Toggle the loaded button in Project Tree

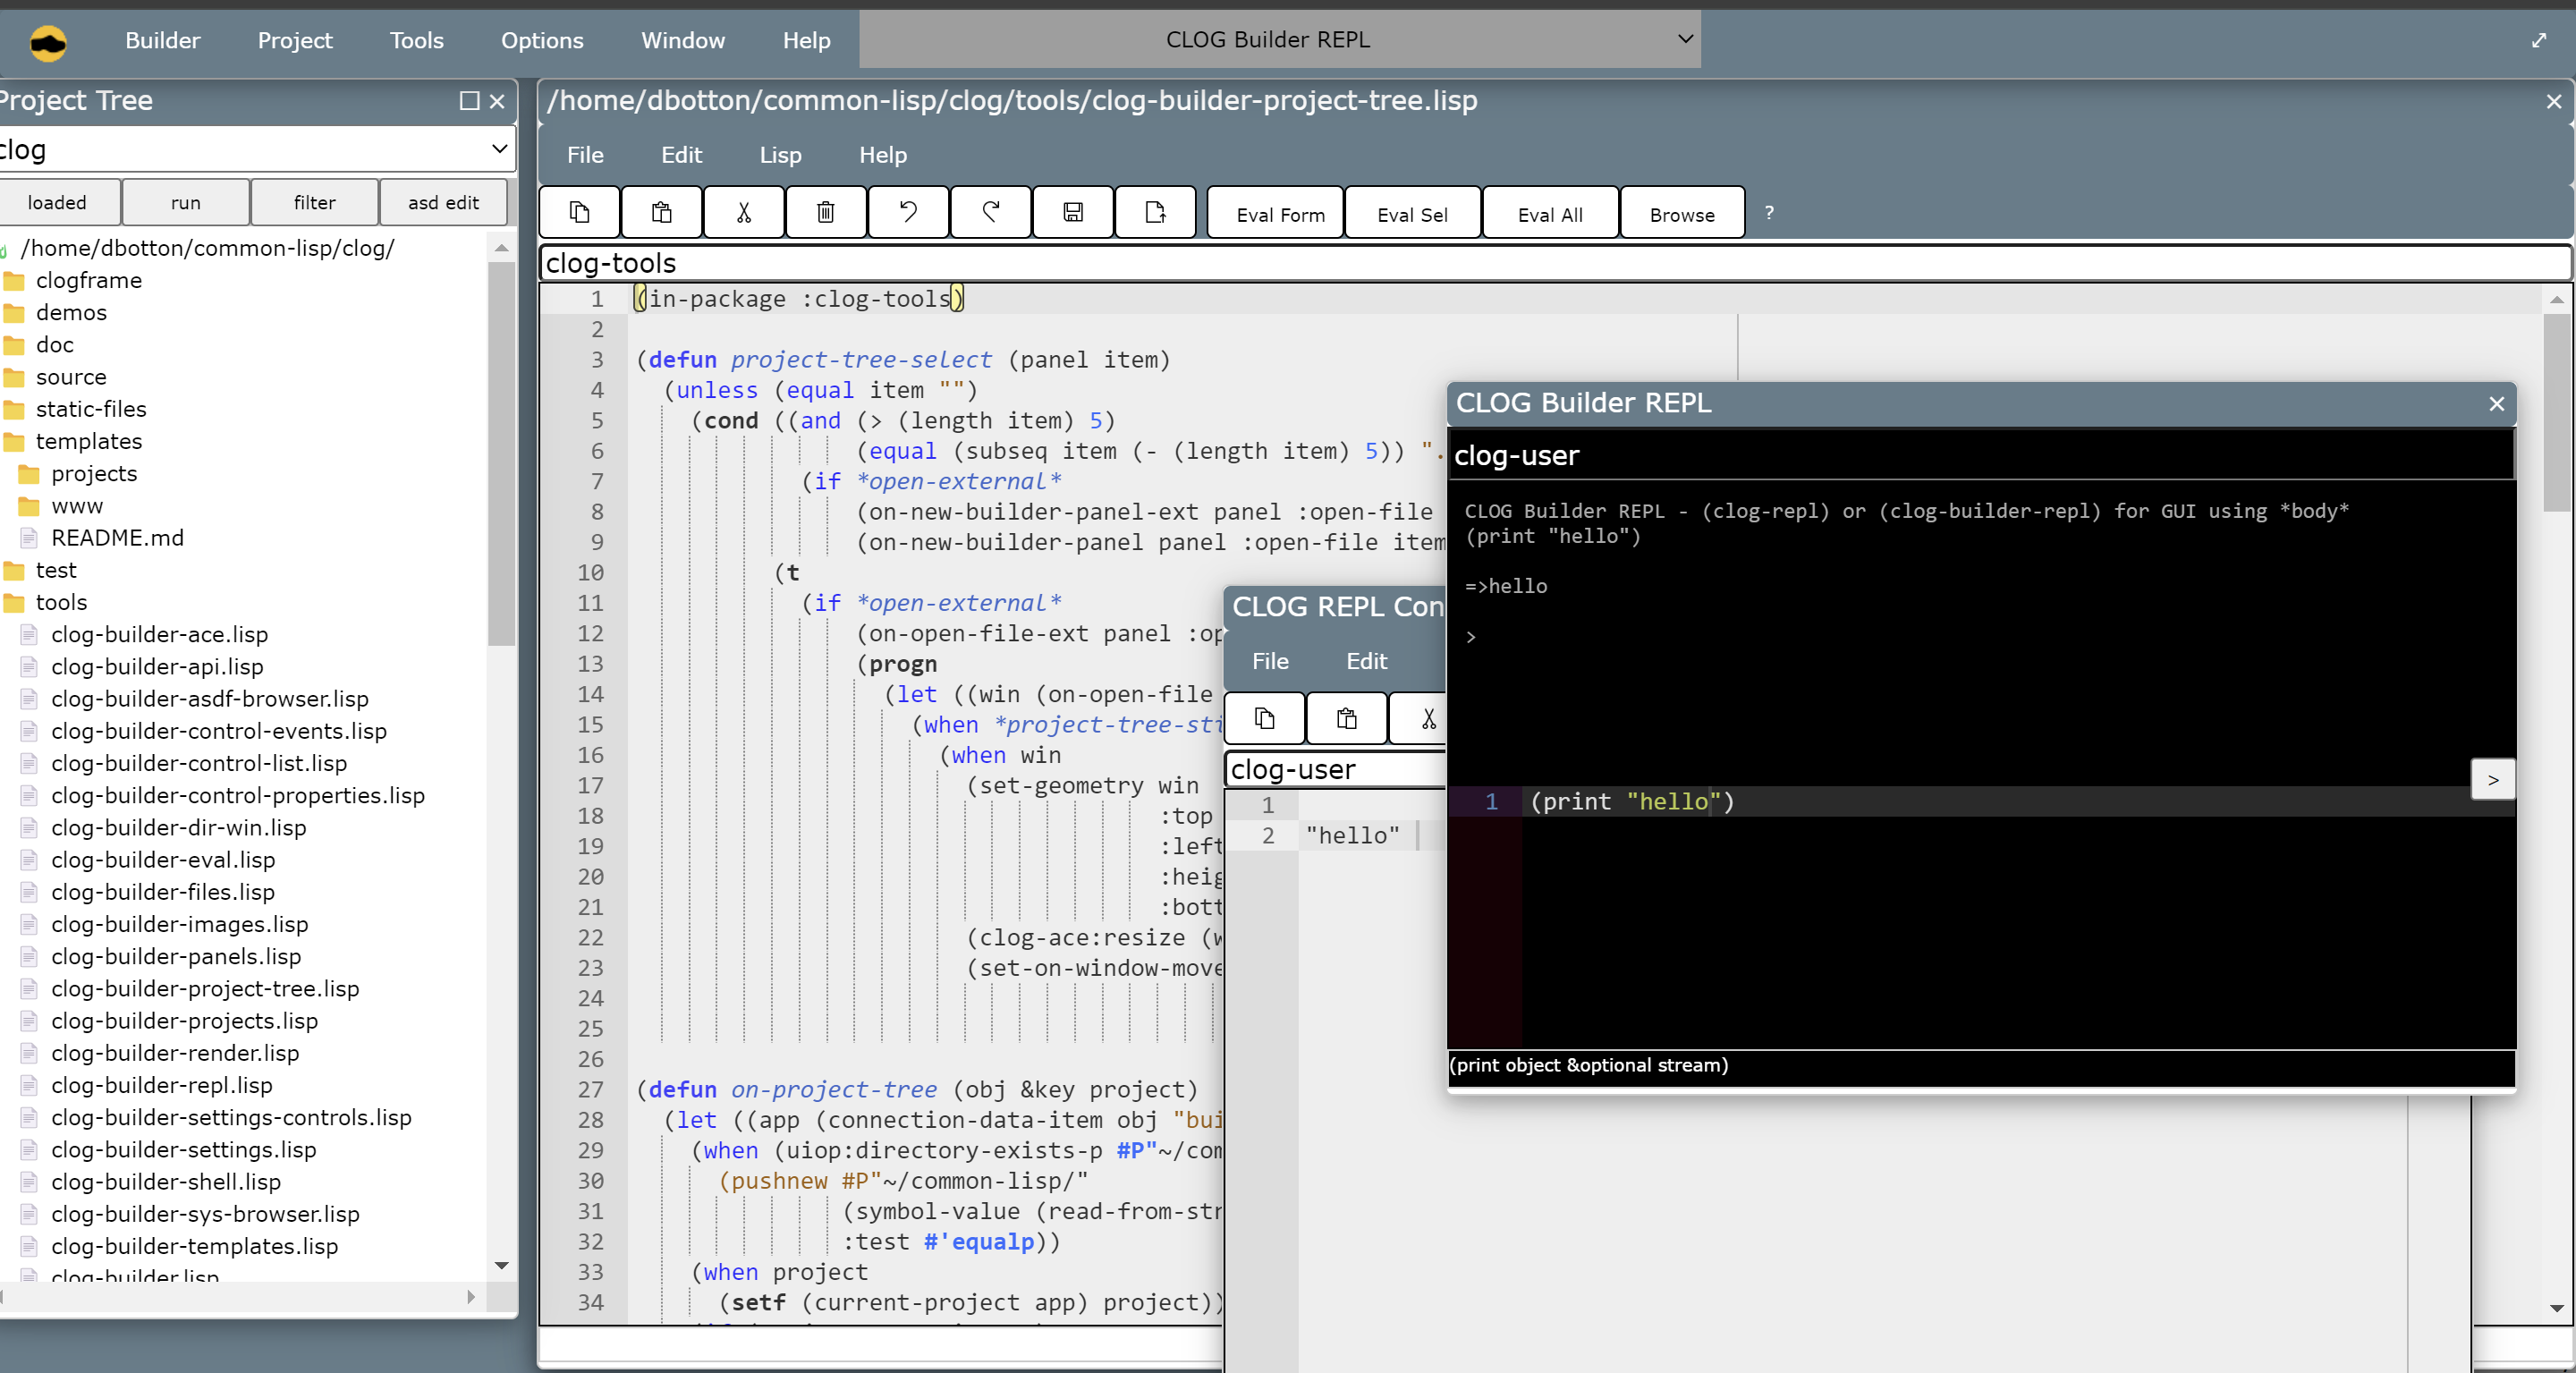click(57, 203)
